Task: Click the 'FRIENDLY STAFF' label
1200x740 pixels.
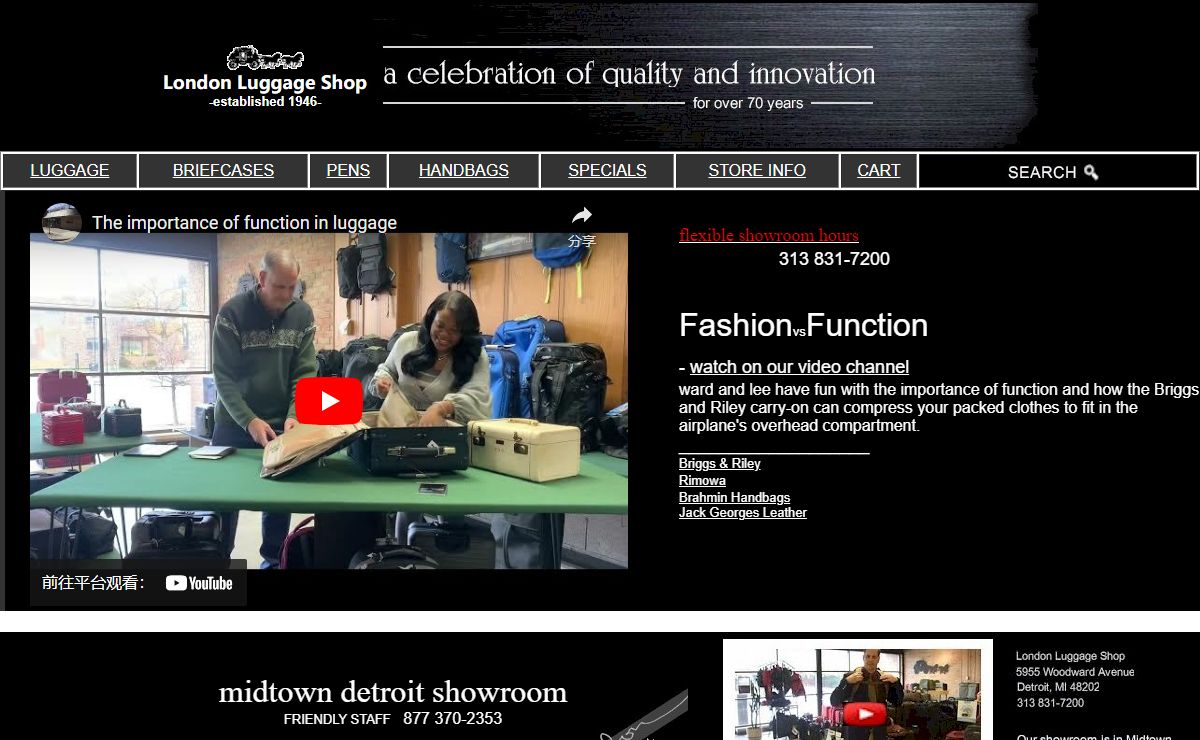Action: [337, 719]
